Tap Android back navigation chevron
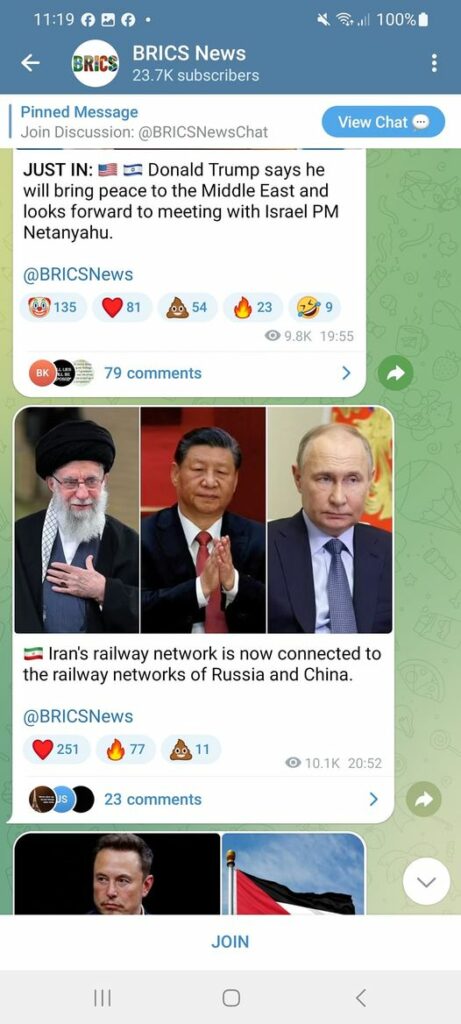 (x=360, y=997)
